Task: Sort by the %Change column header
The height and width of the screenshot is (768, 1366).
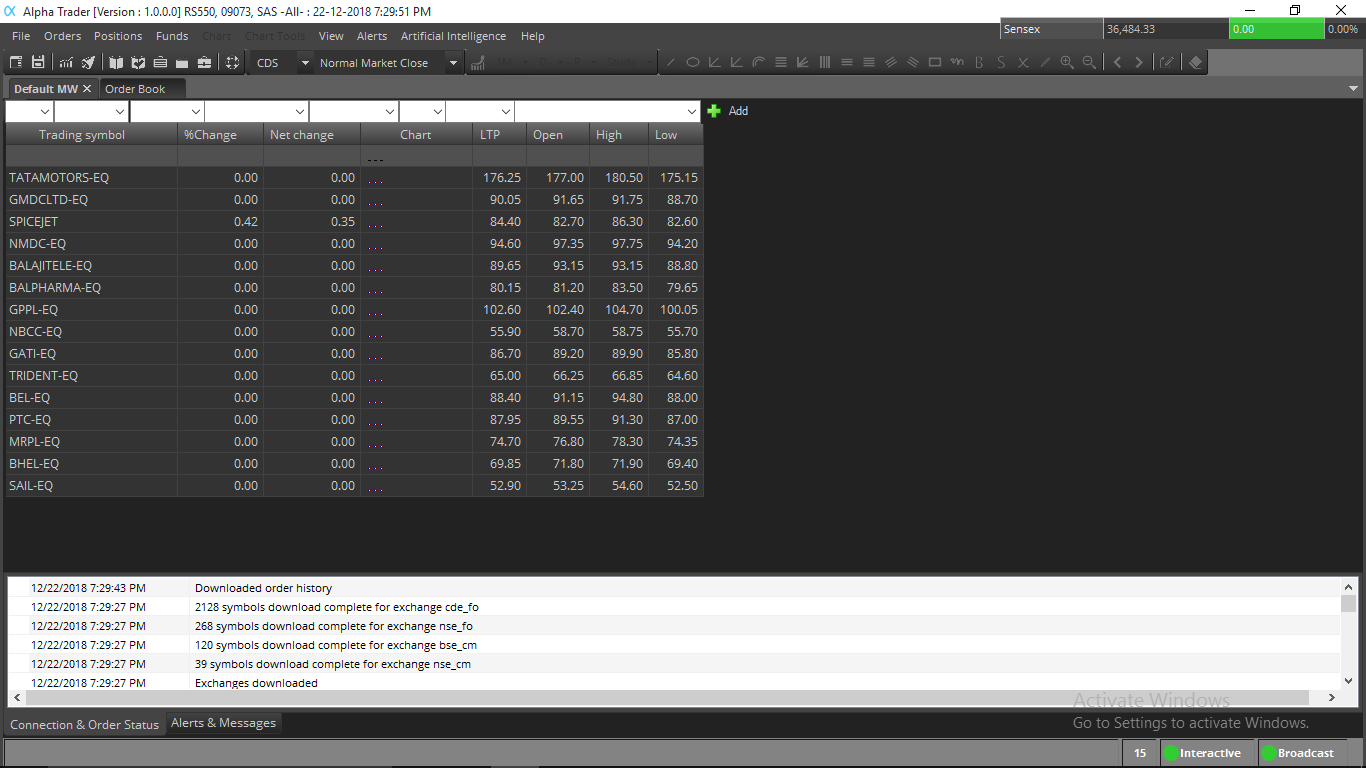Action: pos(210,135)
